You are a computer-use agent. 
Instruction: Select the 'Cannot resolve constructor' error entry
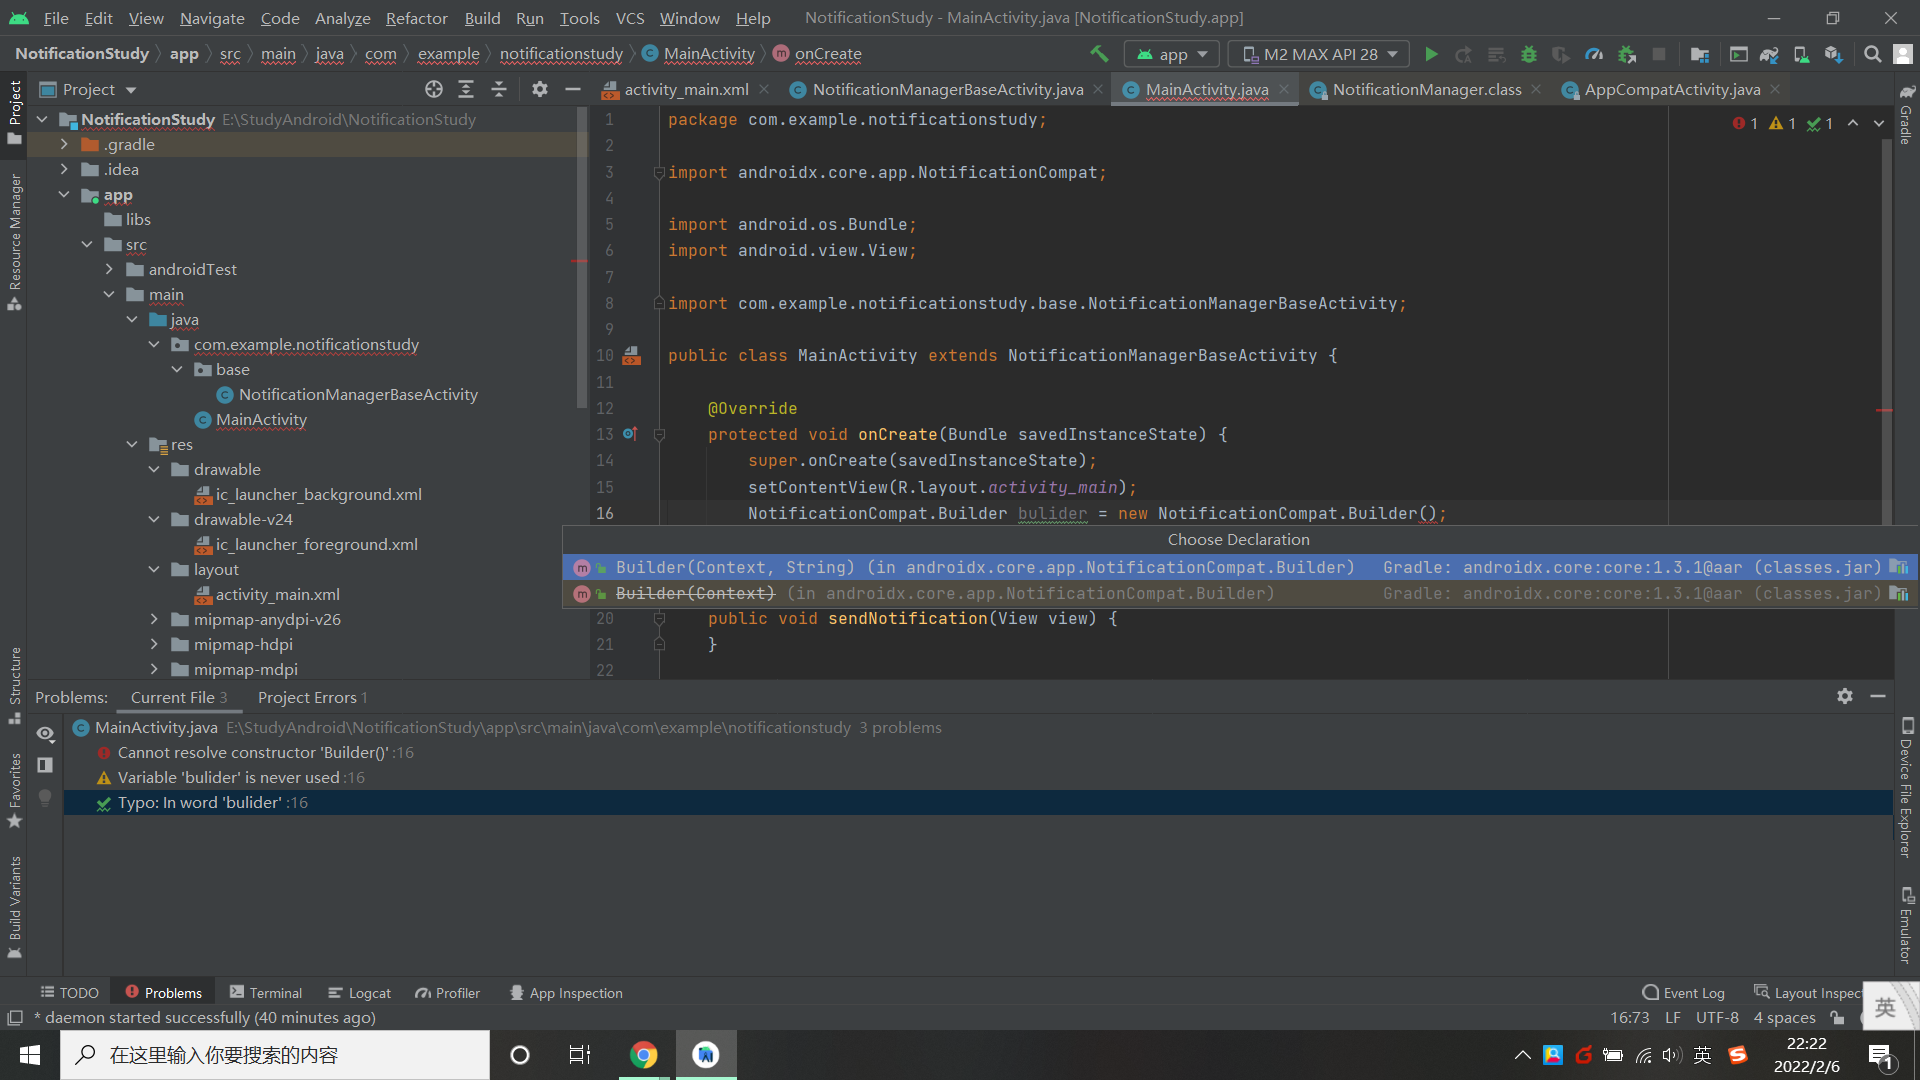pos(253,752)
